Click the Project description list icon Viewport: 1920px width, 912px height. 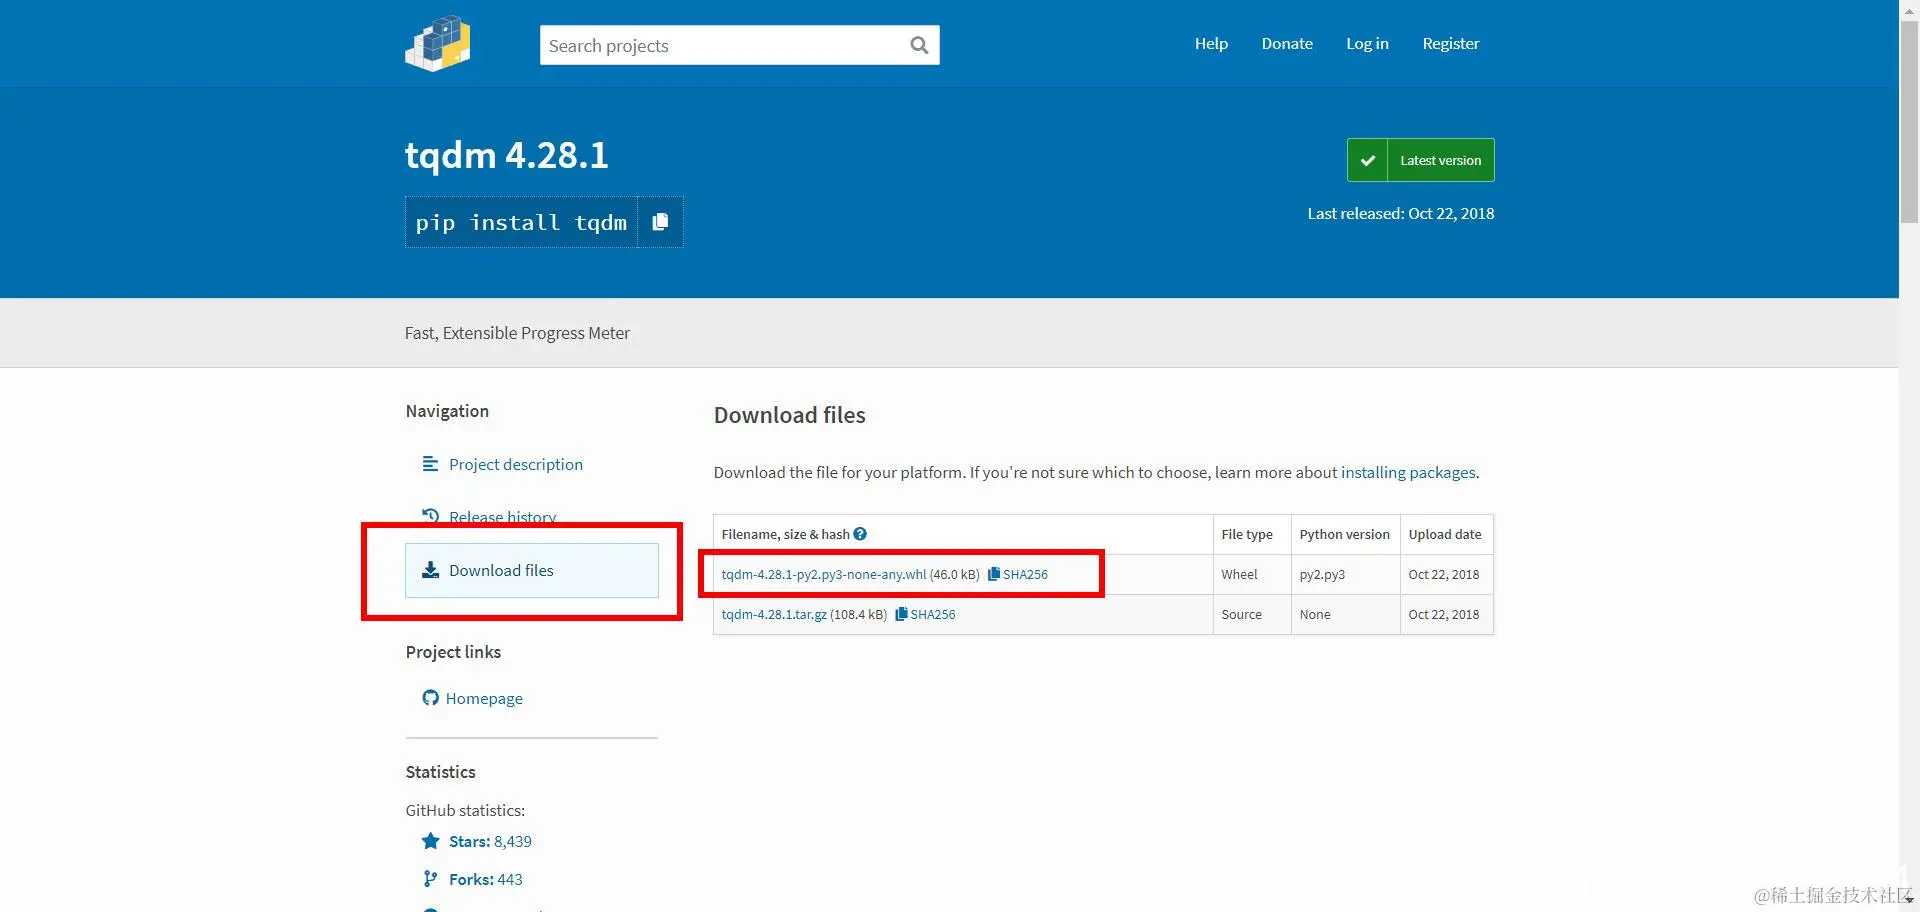coord(431,464)
